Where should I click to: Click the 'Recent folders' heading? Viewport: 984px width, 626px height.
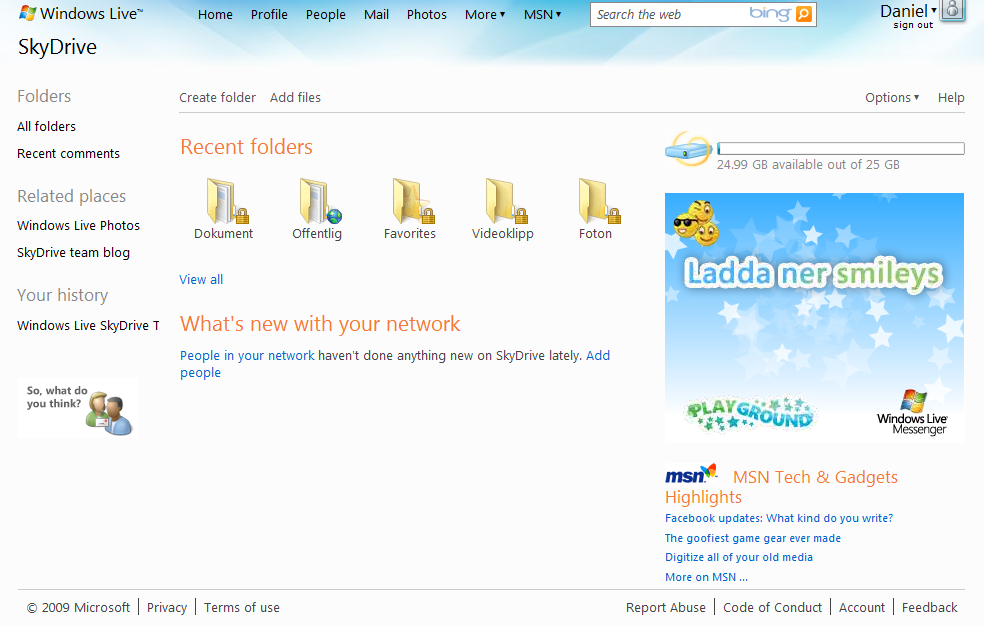(246, 146)
